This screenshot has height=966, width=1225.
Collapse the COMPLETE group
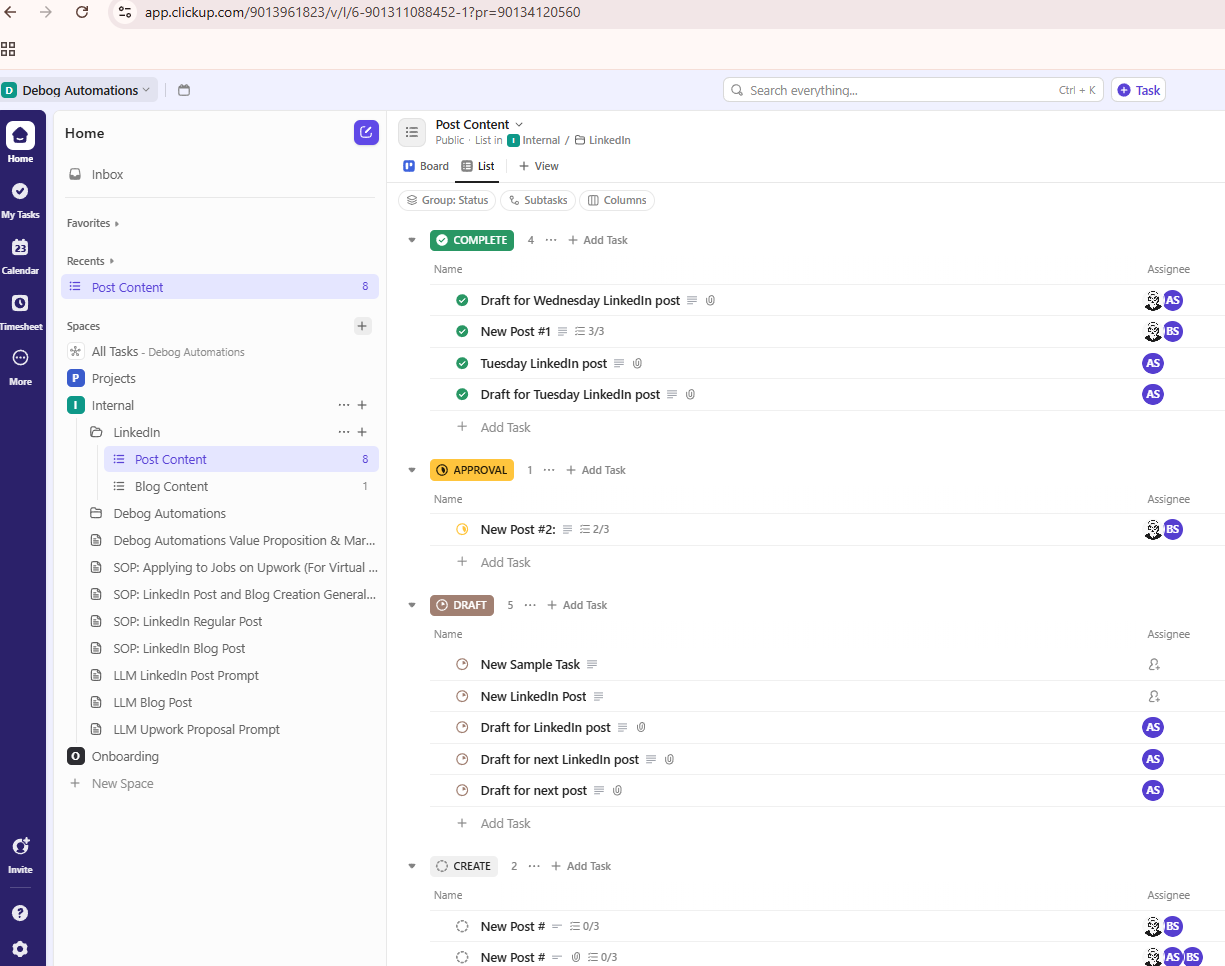click(x=411, y=240)
